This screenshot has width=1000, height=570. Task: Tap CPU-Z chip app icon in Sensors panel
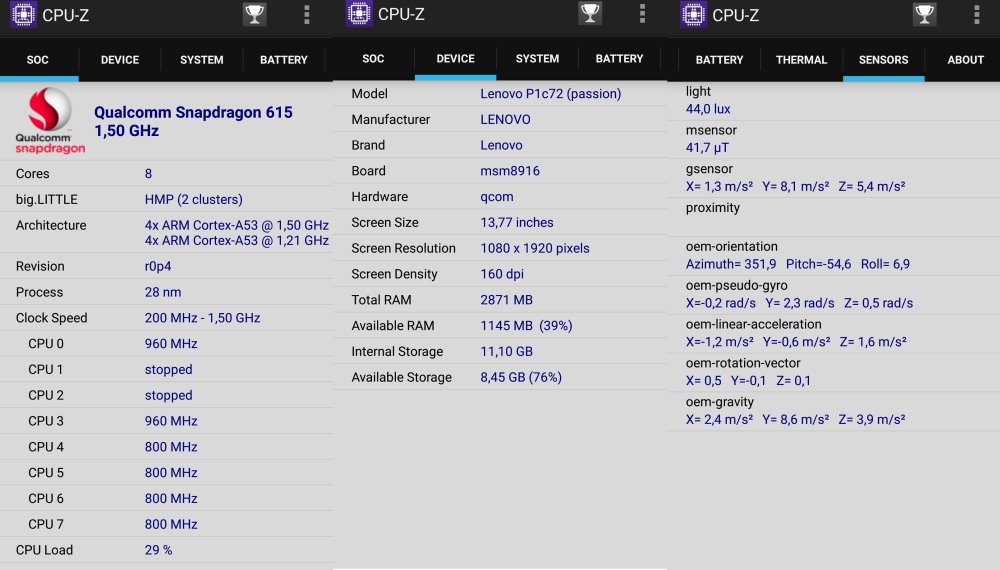tap(693, 15)
